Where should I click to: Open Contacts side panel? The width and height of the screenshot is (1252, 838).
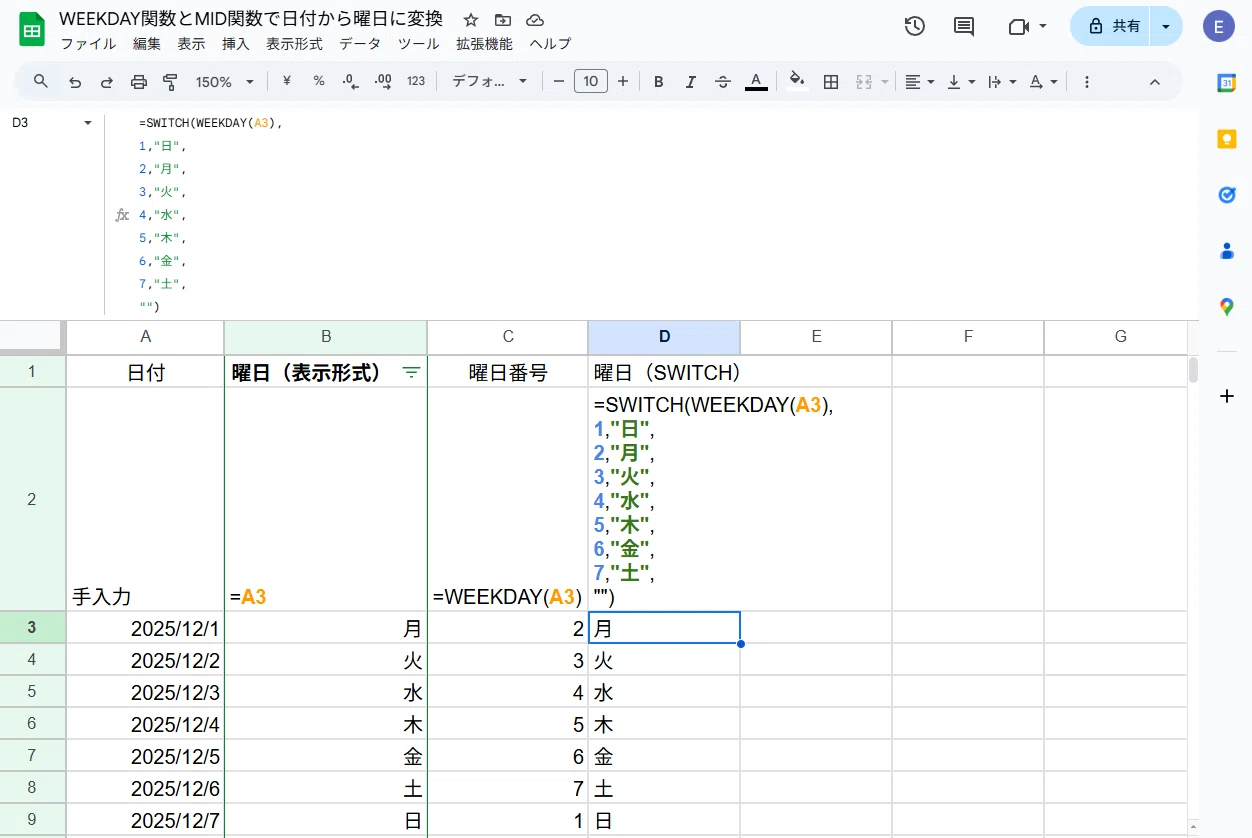[x=1227, y=251]
